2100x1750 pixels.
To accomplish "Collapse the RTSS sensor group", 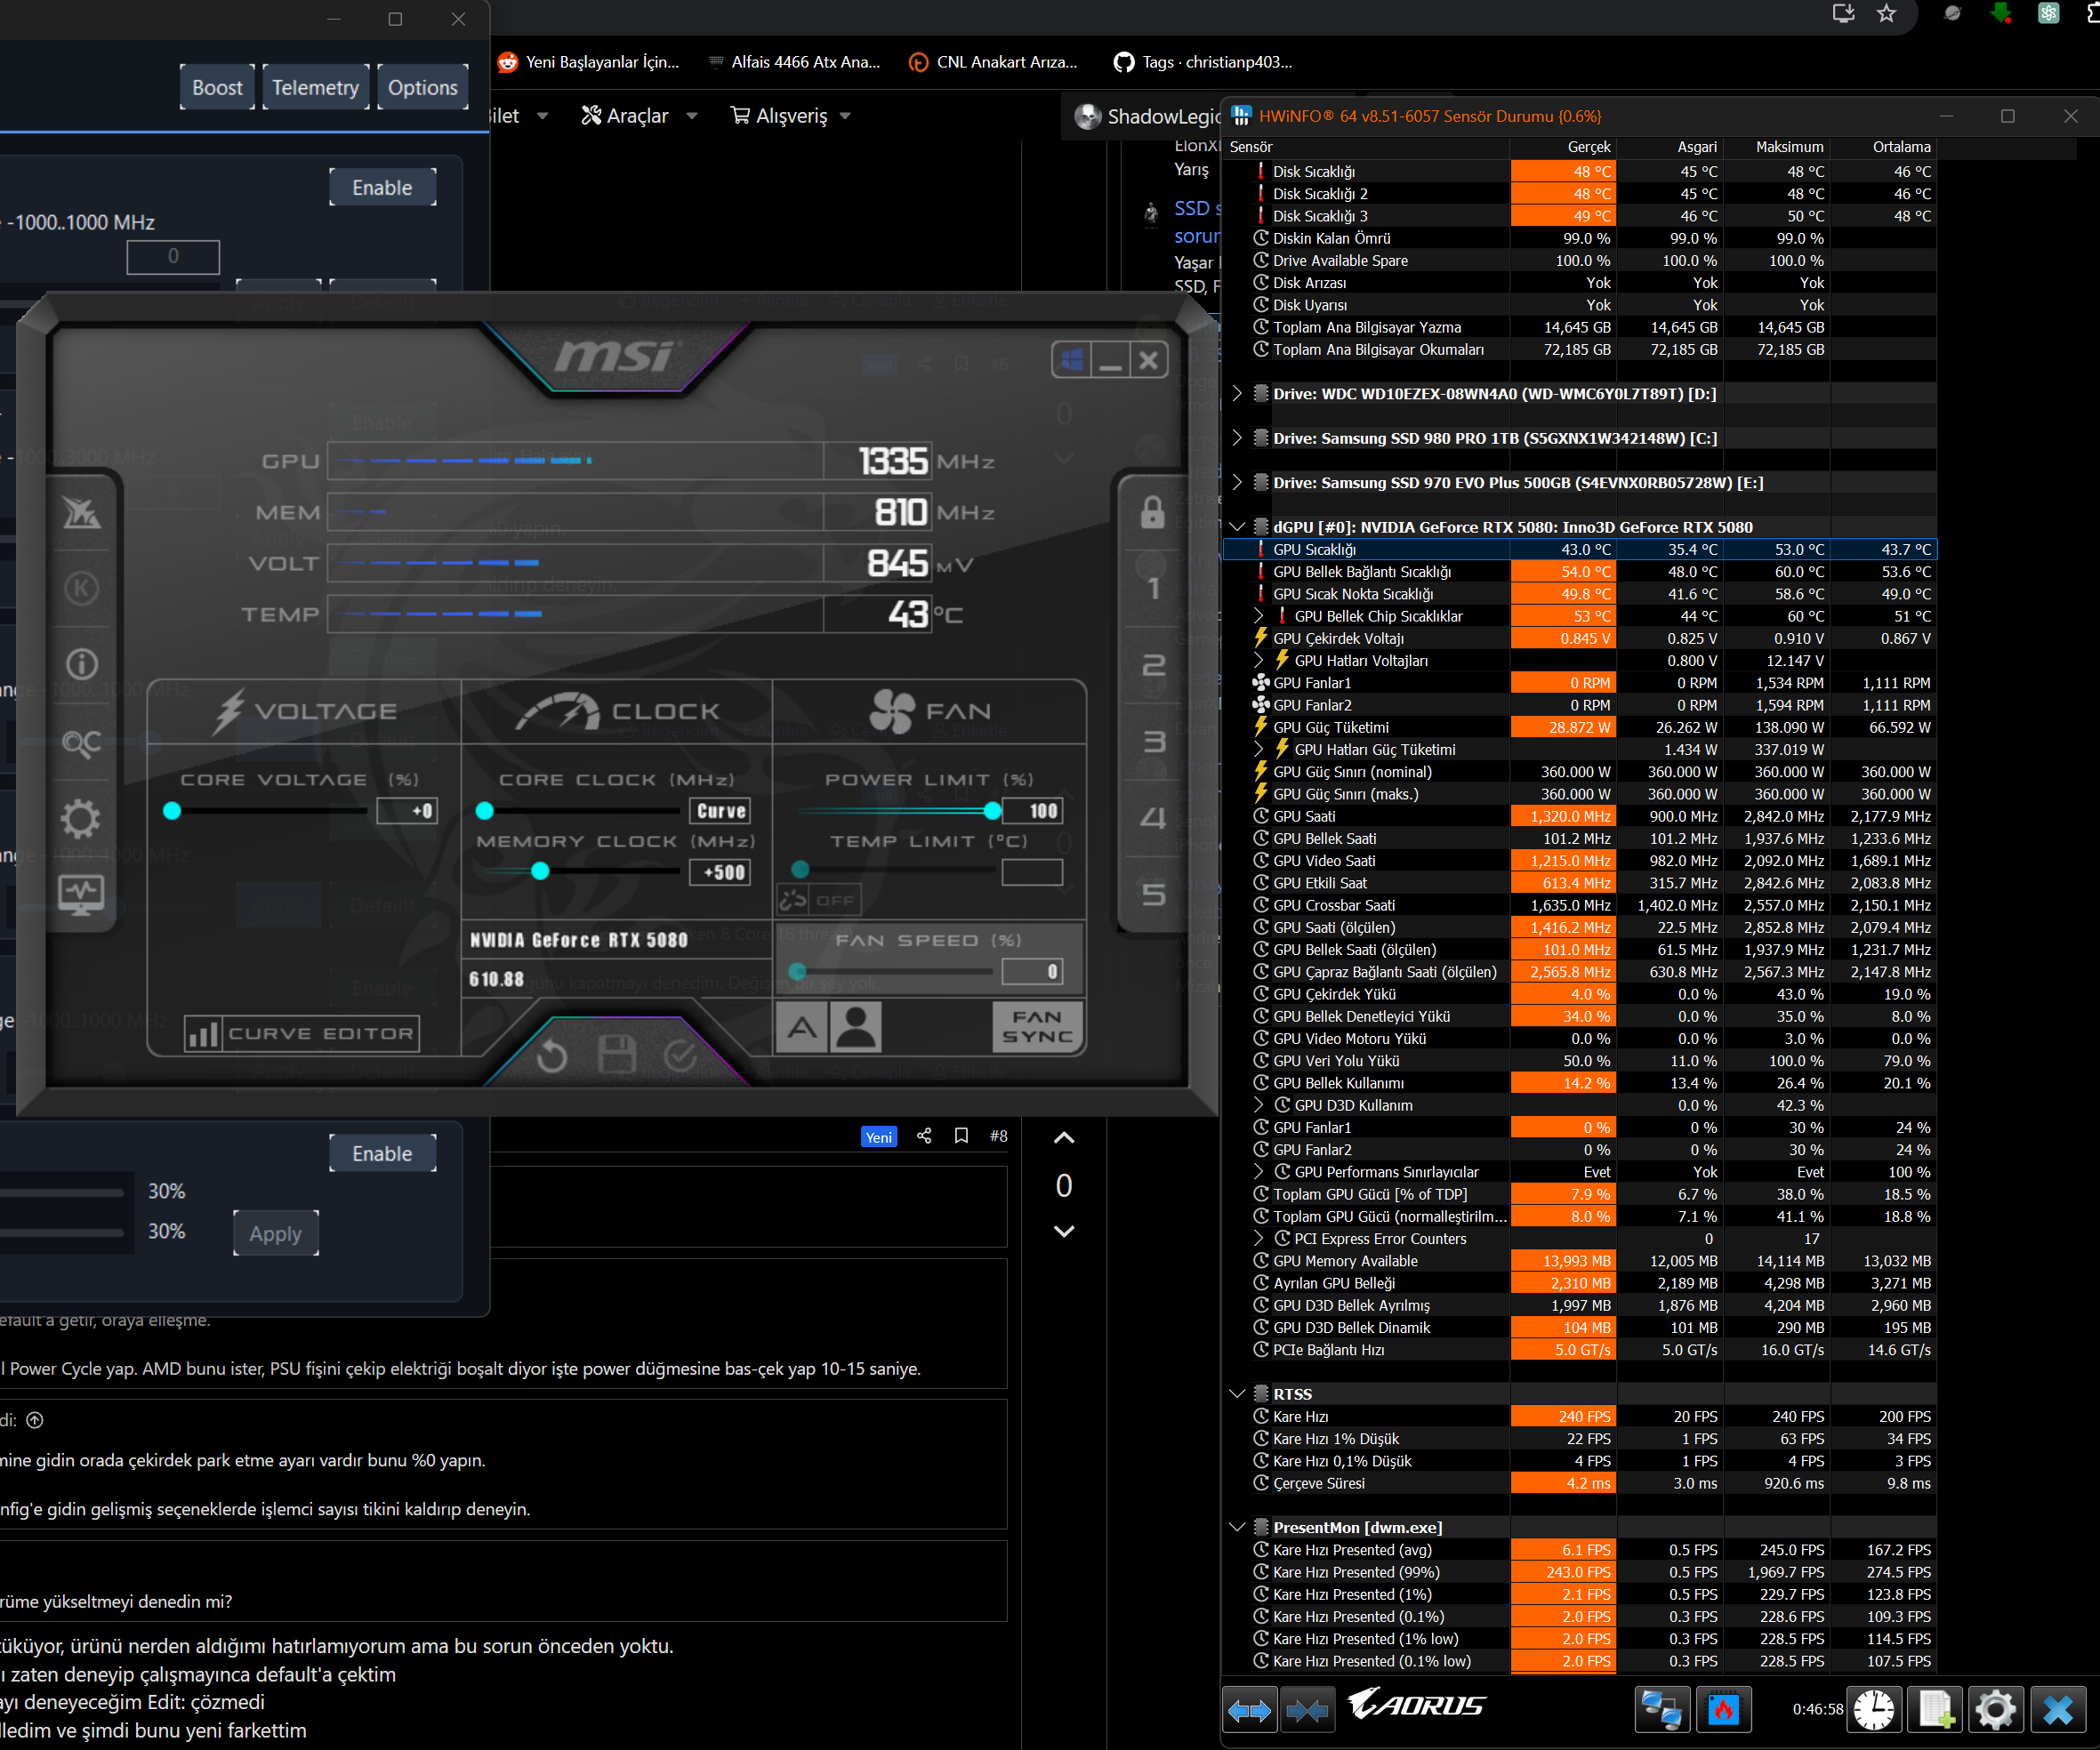I will [x=1237, y=1394].
